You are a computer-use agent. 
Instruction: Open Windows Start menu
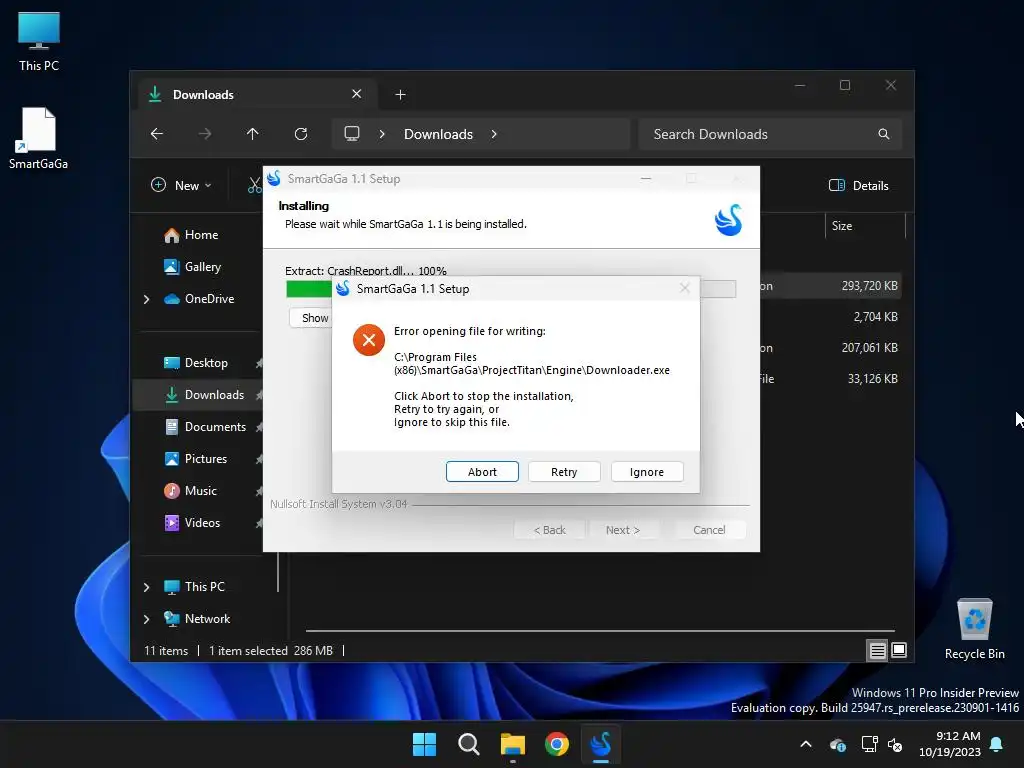click(x=424, y=744)
